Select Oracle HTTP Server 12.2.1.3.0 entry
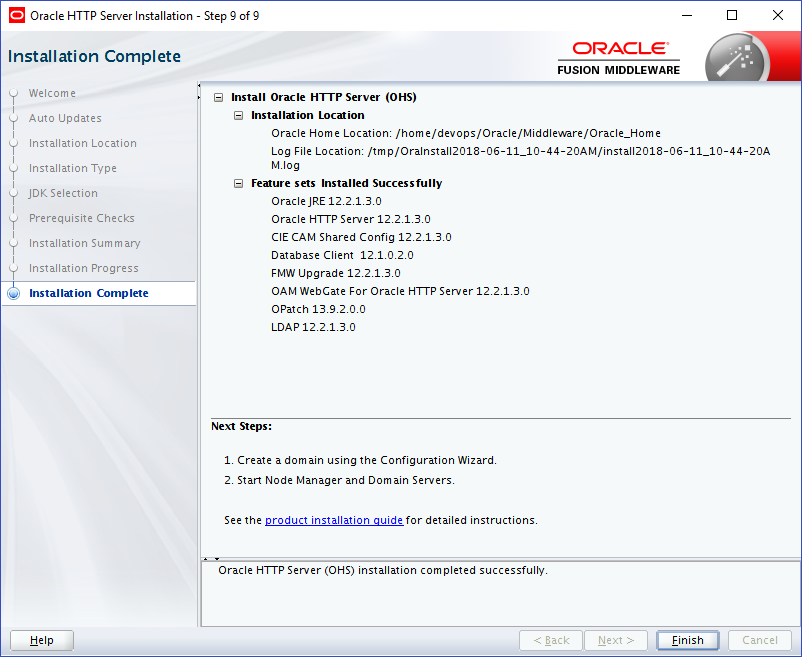The height and width of the screenshot is (657, 802). tap(351, 219)
